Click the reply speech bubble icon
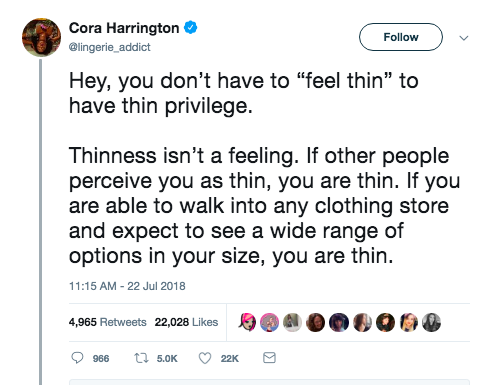This screenshot has width=497, height=385. [77, 358]
